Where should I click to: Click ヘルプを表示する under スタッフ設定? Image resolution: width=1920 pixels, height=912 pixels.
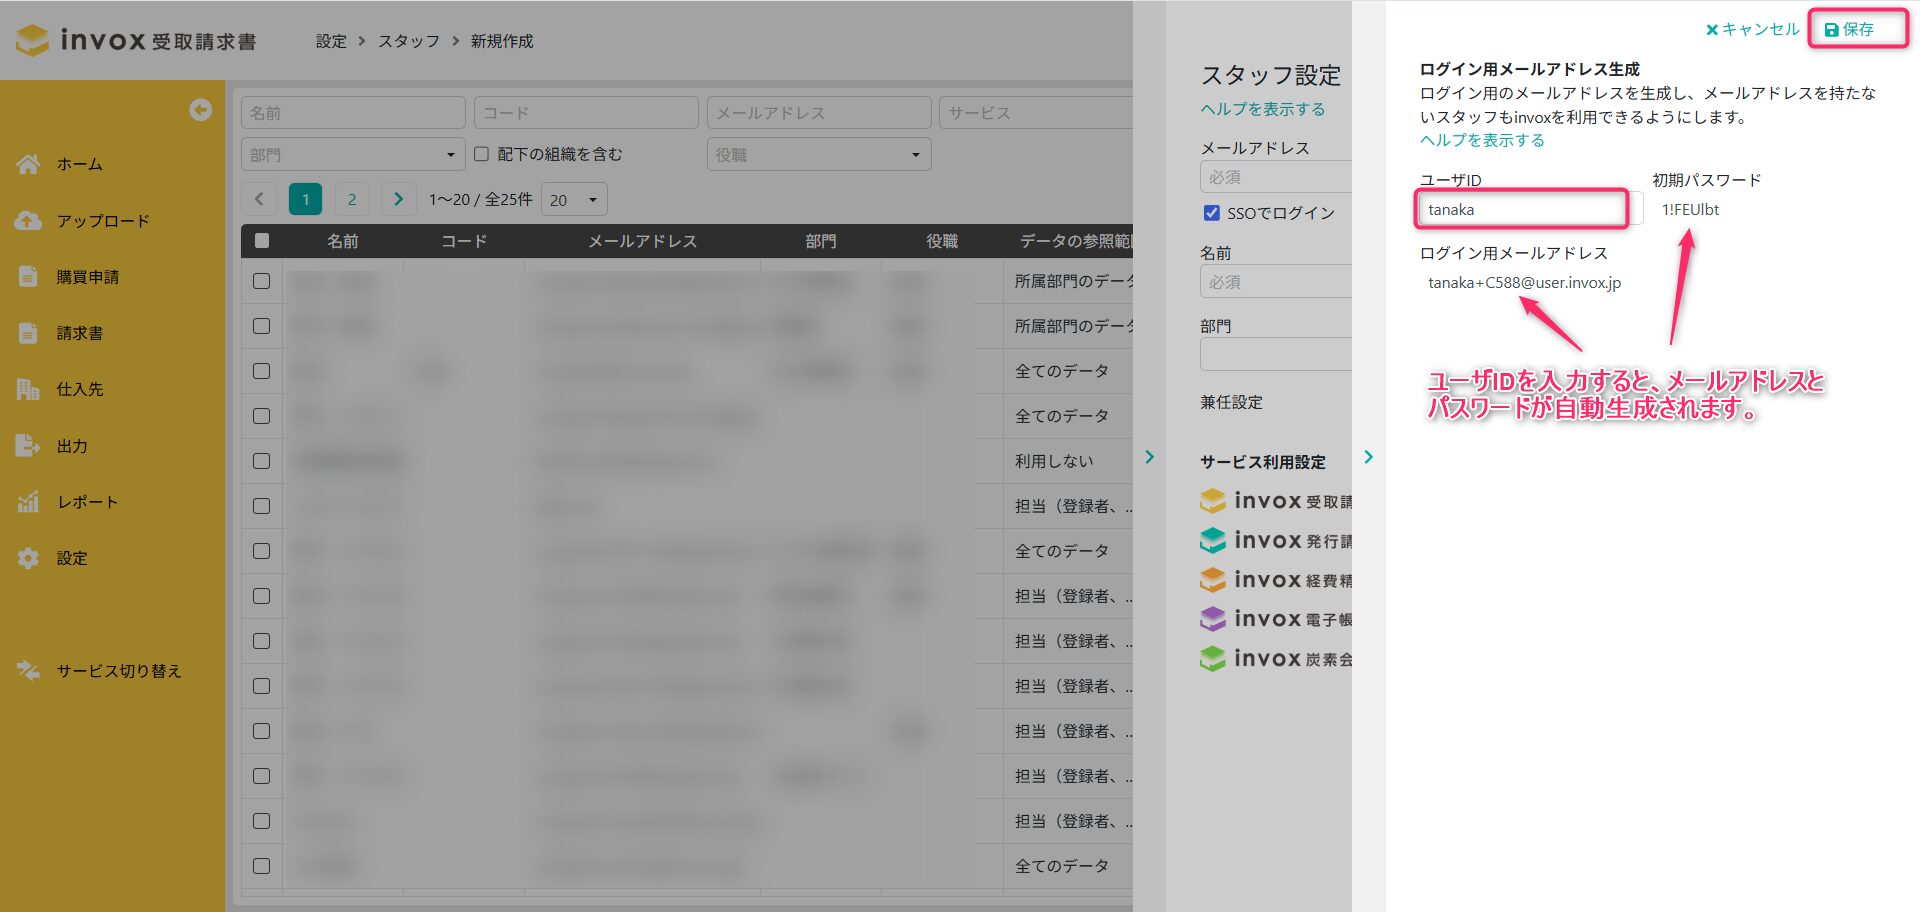(x=1263, y=109)
